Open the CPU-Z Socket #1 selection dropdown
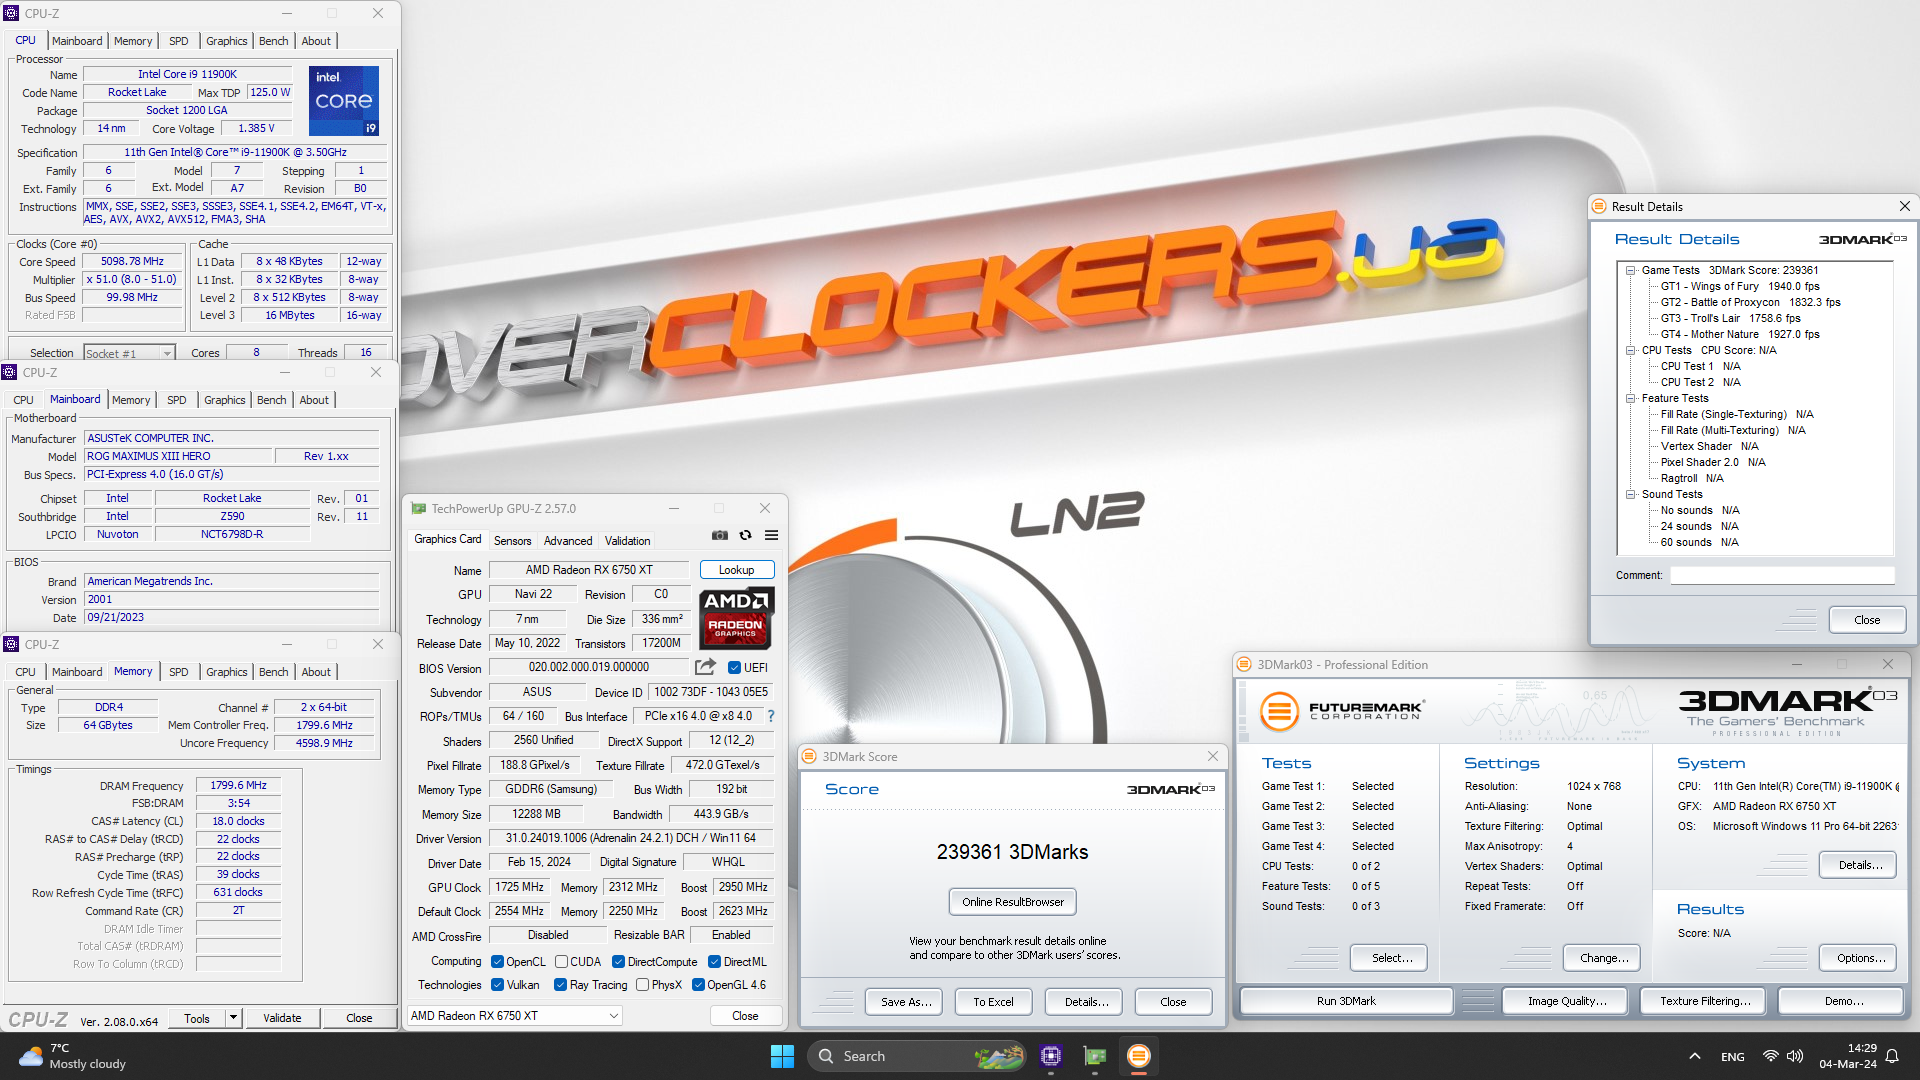Screen dimensions: 1920x1080 click(x=129, y=353)
